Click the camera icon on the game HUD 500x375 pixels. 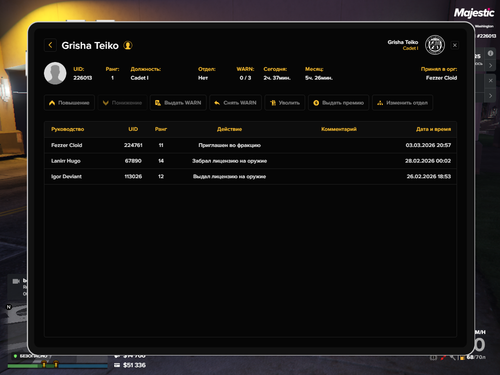click(x=16, y=281)
